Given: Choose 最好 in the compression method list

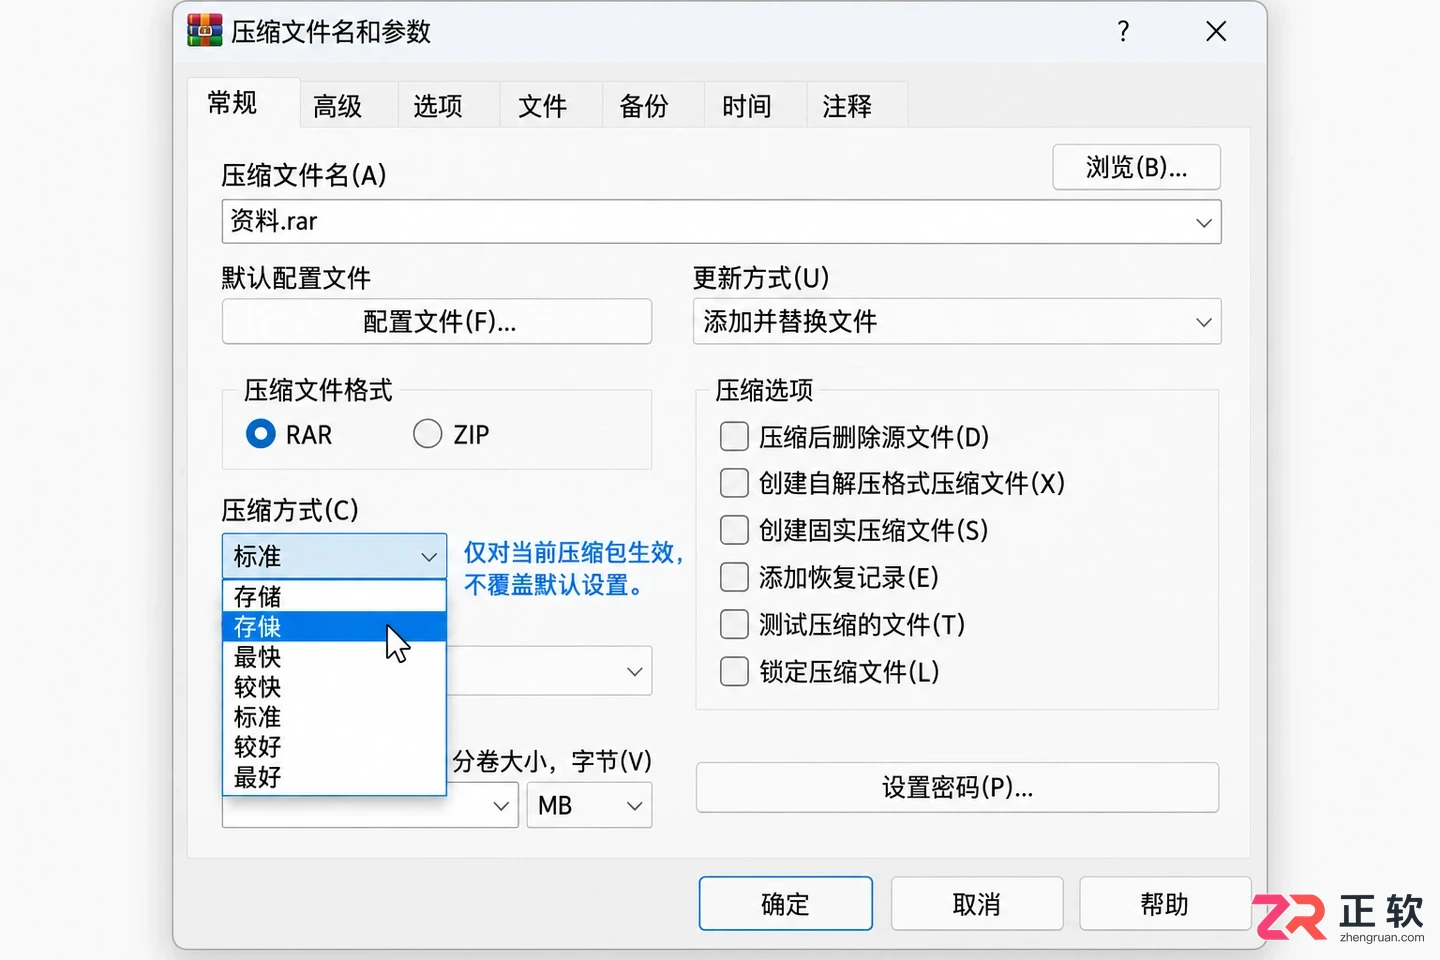Looking at the screenshot, I should point(334,777).
